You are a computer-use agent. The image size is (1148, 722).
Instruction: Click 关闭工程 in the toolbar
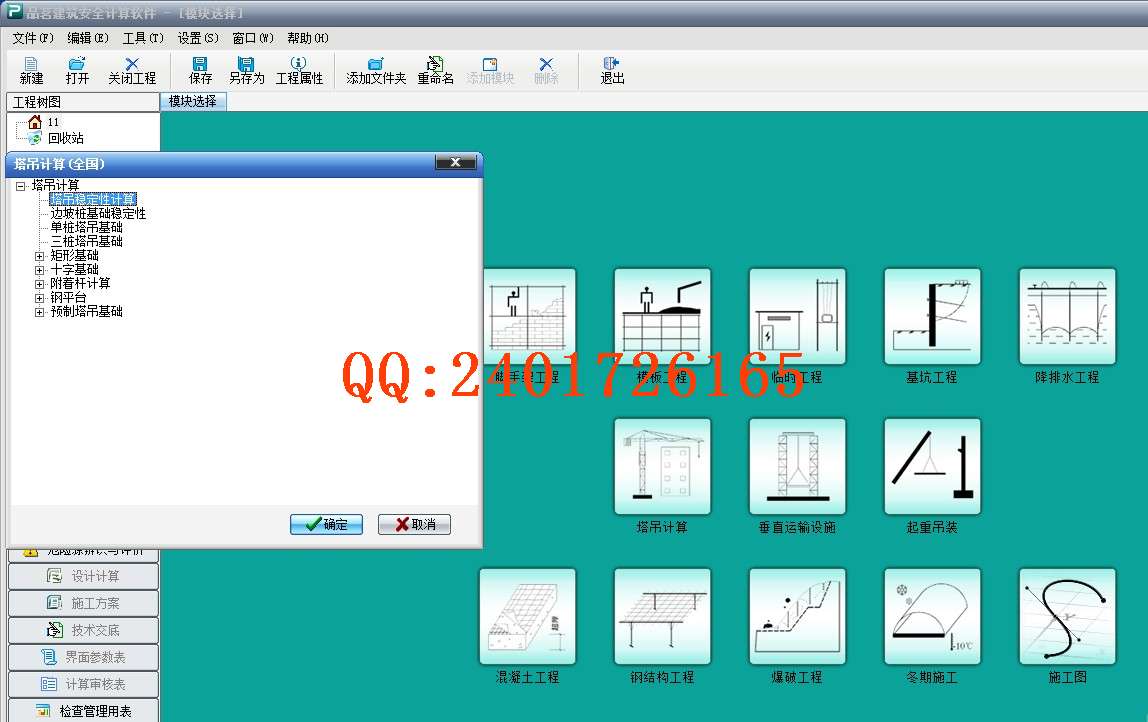click(x=132, y=70)
